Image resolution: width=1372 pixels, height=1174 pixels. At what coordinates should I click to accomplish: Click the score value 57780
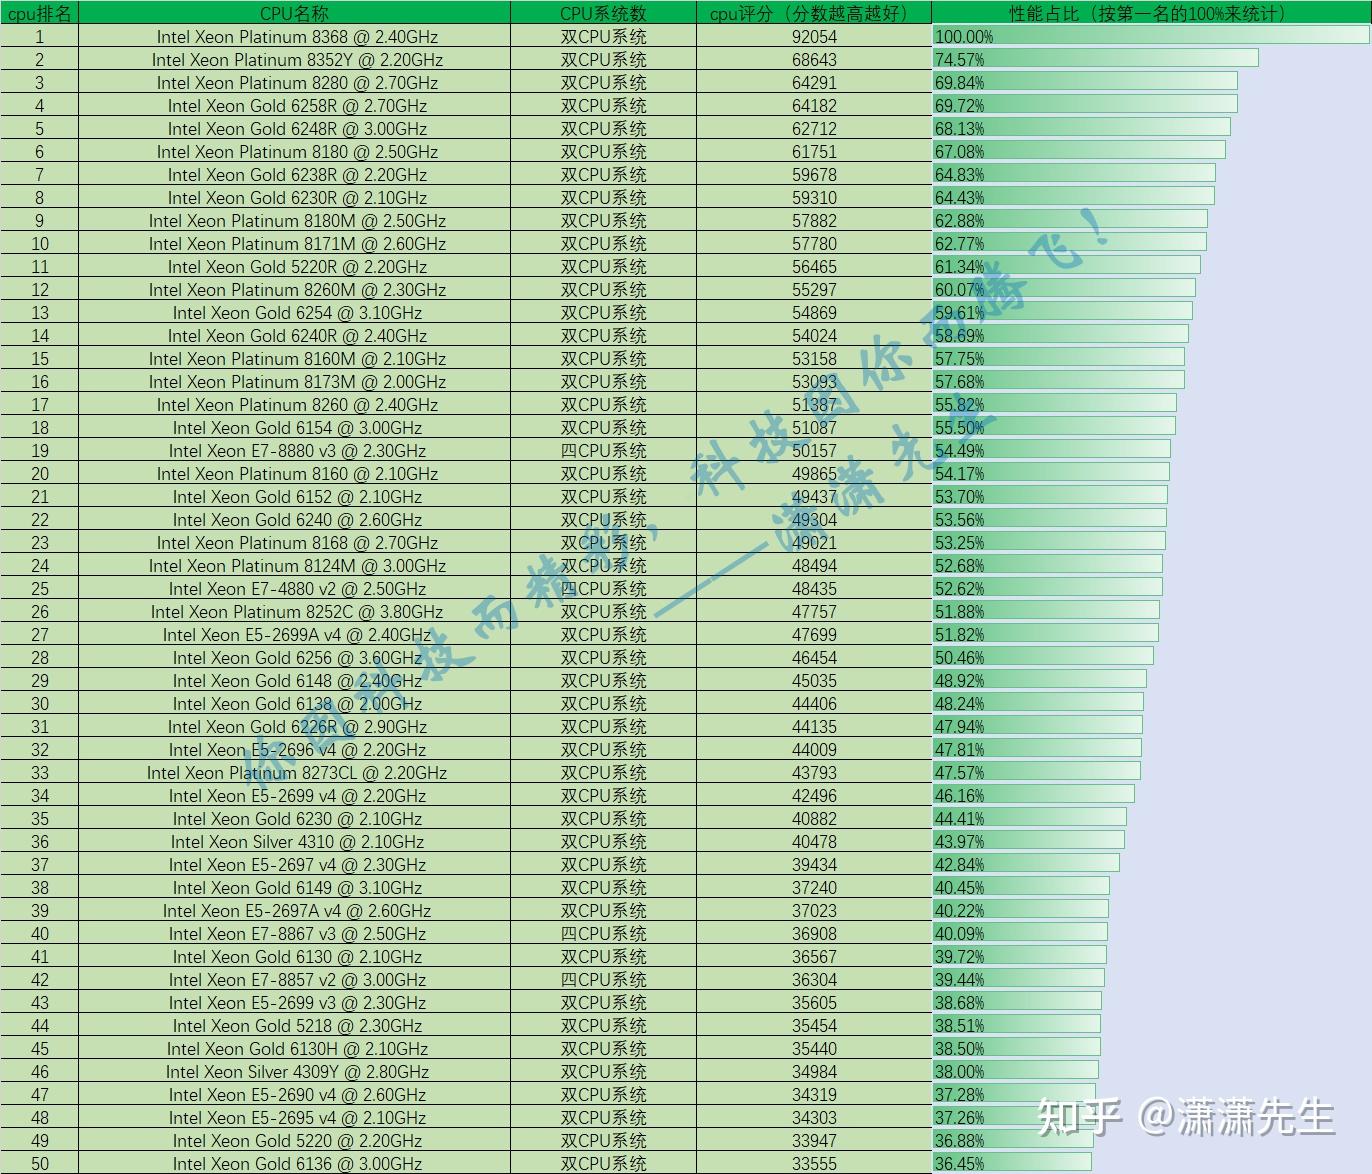[814, 244]
